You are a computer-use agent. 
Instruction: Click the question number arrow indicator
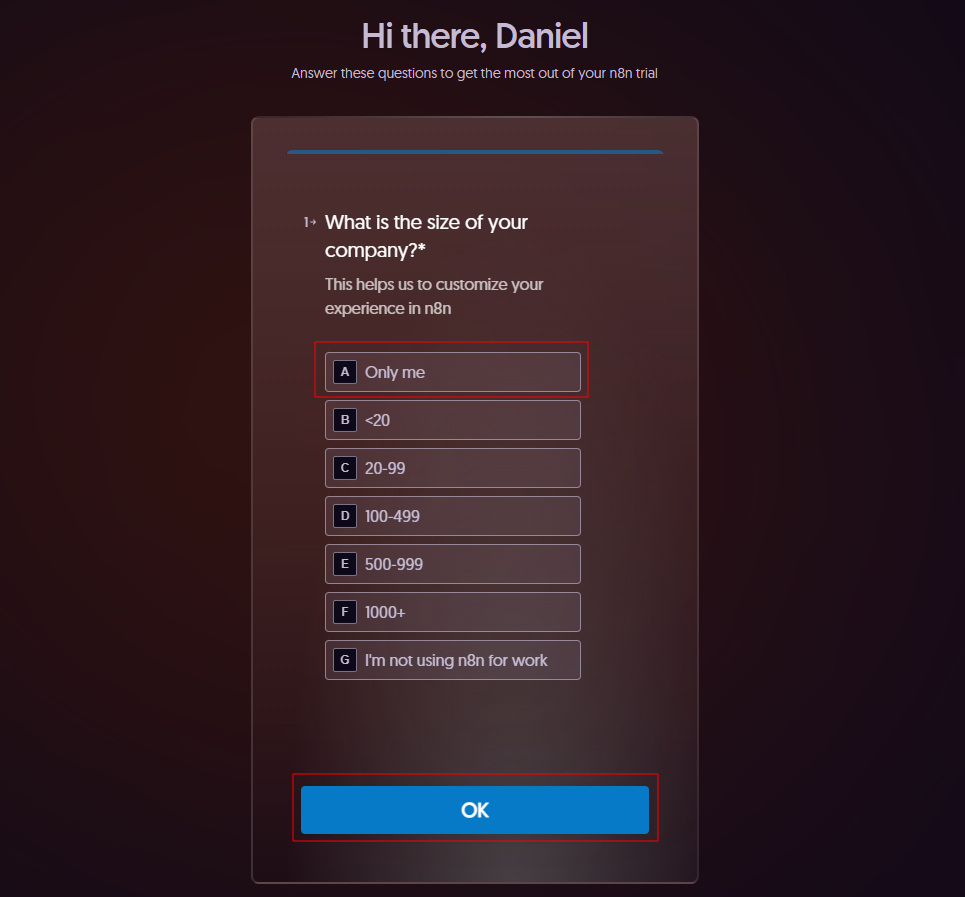pyautogui.click(x=309, y=222)
